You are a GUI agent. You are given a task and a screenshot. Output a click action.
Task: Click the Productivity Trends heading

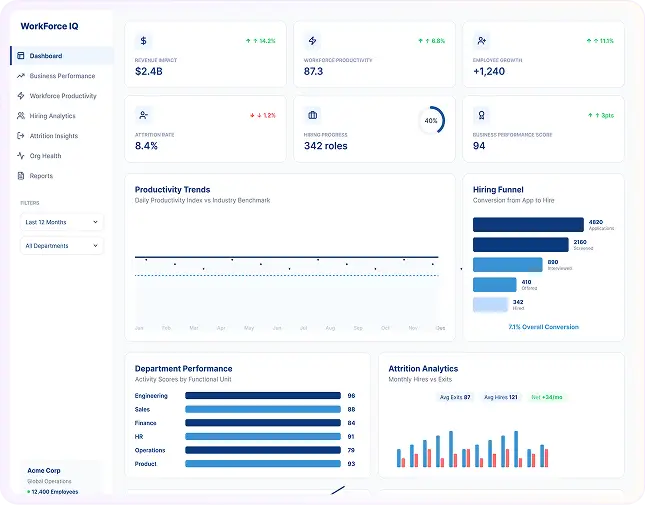(172, 190)
